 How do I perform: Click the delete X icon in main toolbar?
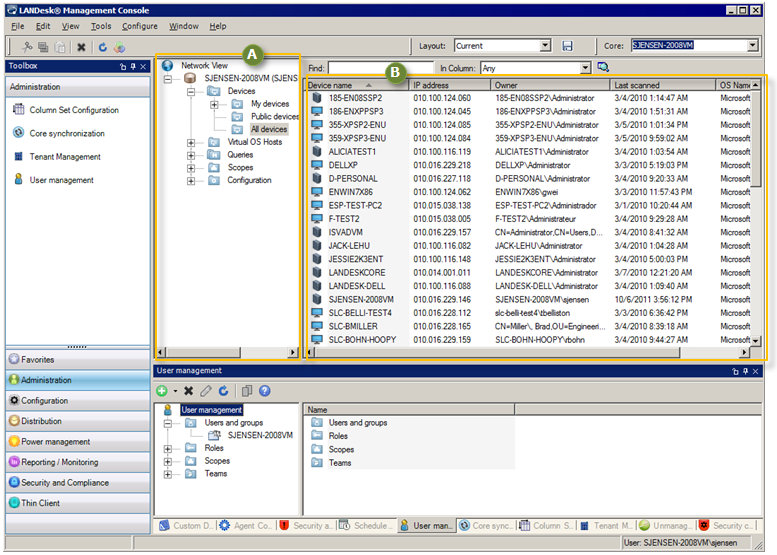pyautogui.click(x=81, y=47)
